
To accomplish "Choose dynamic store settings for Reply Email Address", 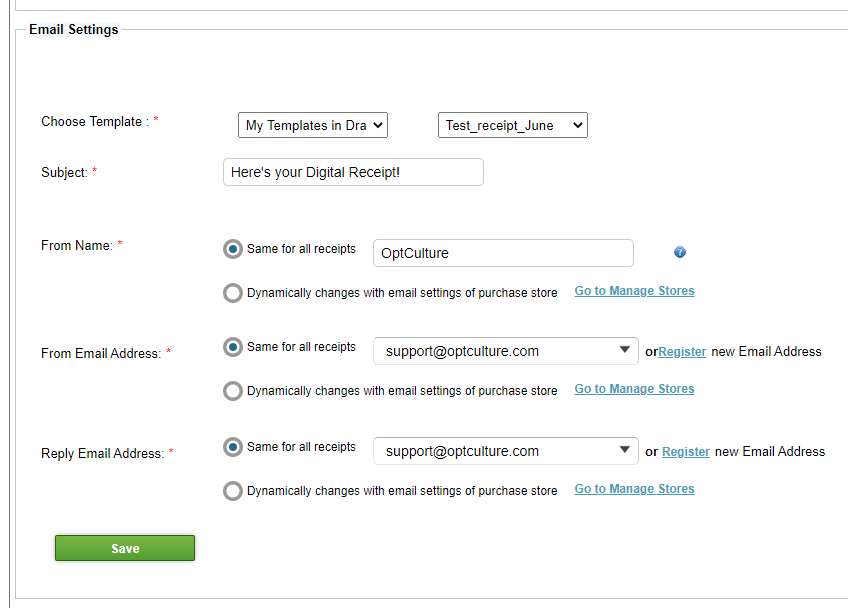I will (233, 491).
